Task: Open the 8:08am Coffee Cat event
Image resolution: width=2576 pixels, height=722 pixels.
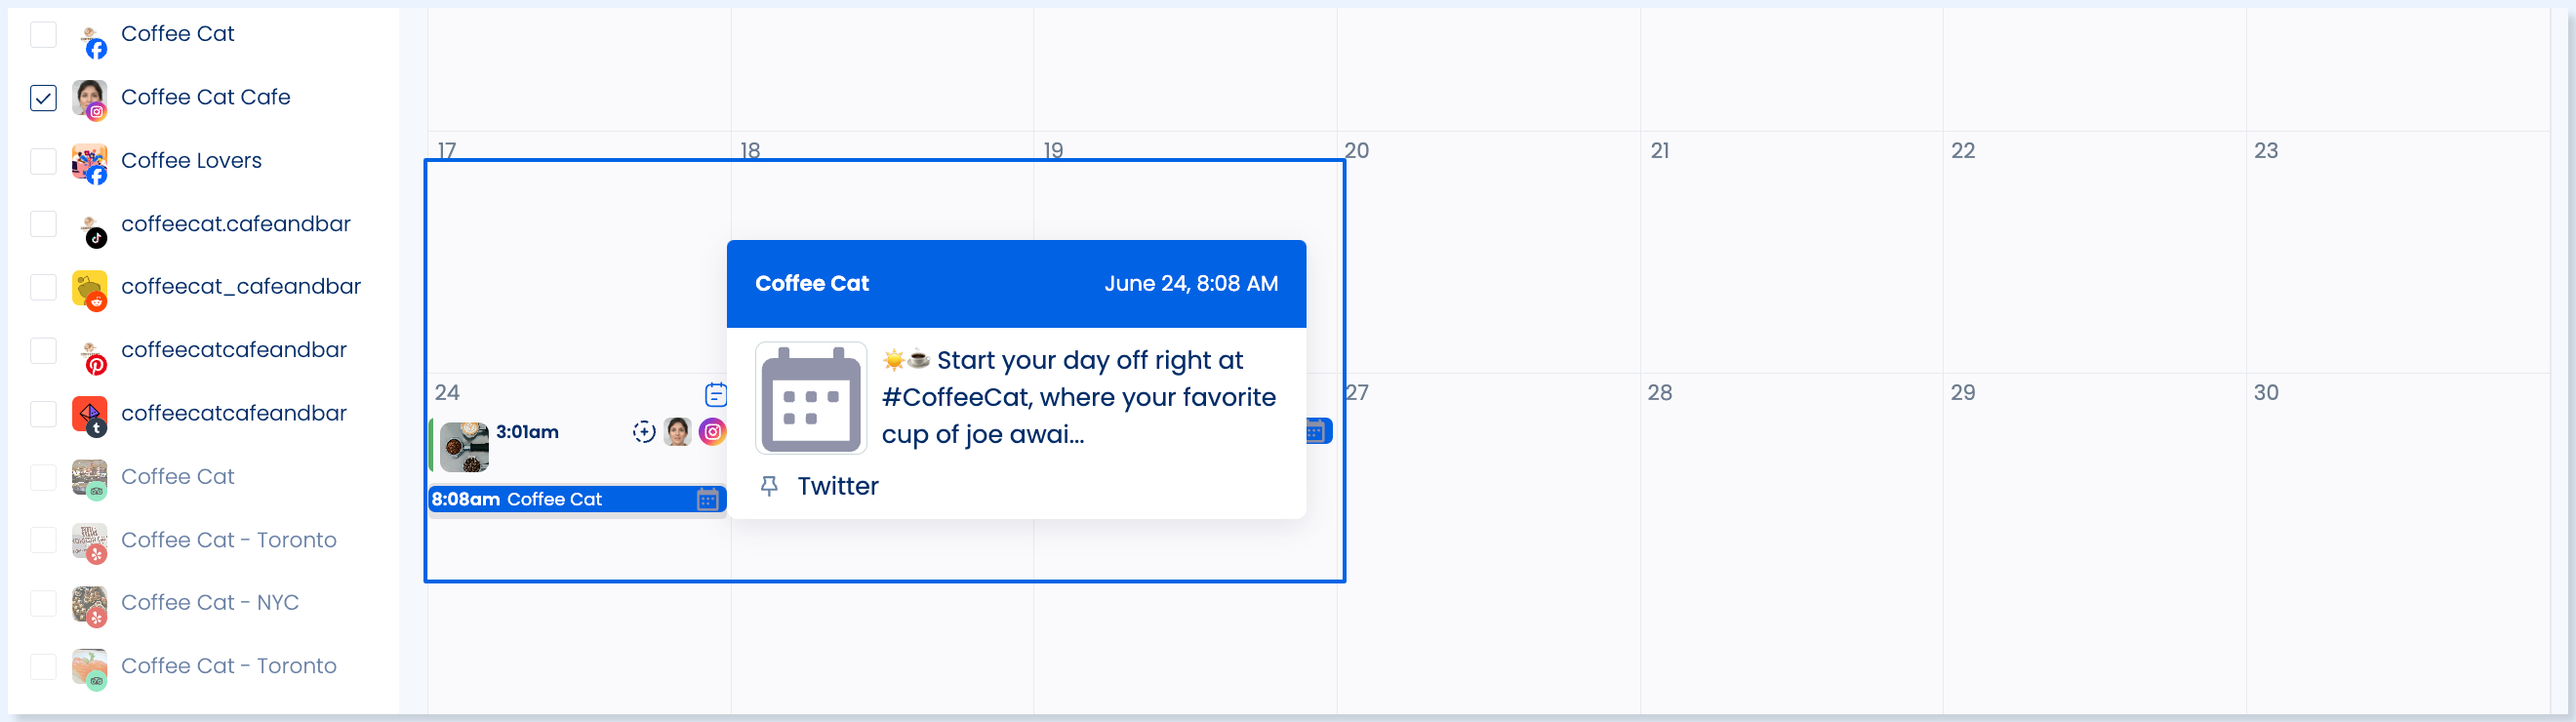Action: pyautogui.click(x=555, y=499)
